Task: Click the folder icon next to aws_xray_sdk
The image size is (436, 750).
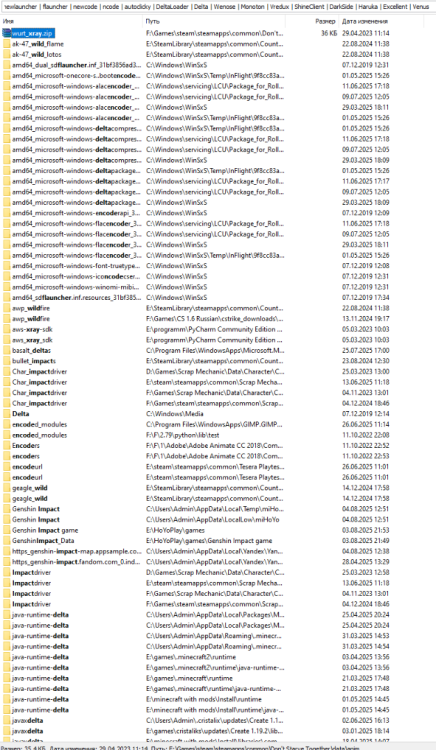Action: 7,340
